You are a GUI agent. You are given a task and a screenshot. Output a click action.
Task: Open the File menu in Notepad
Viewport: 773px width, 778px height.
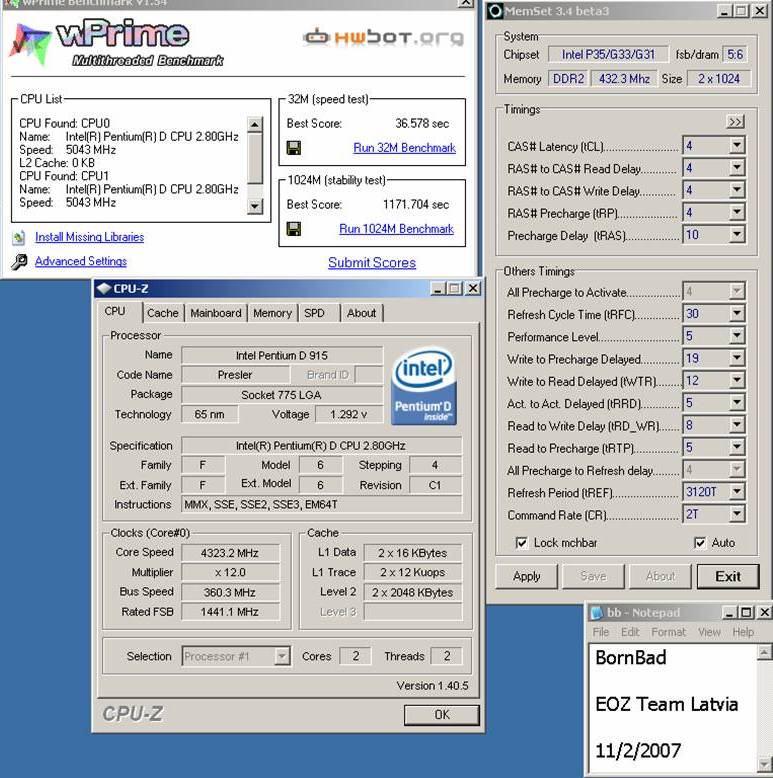click(x=601, y=632)
